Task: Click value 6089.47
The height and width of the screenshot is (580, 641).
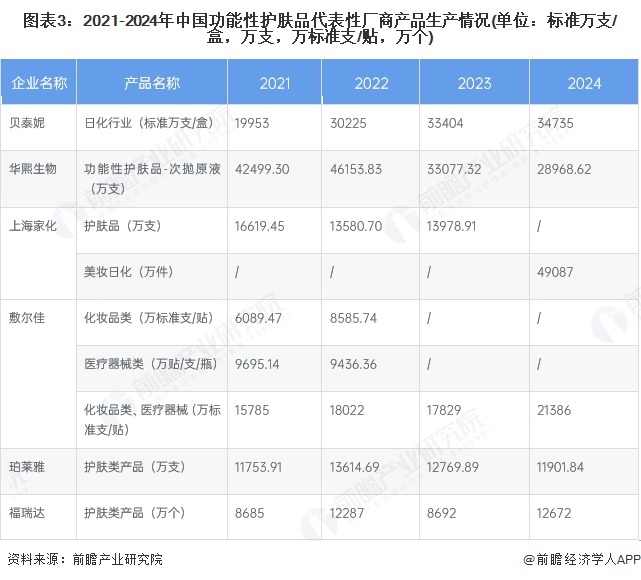Action: click(258, 318)
